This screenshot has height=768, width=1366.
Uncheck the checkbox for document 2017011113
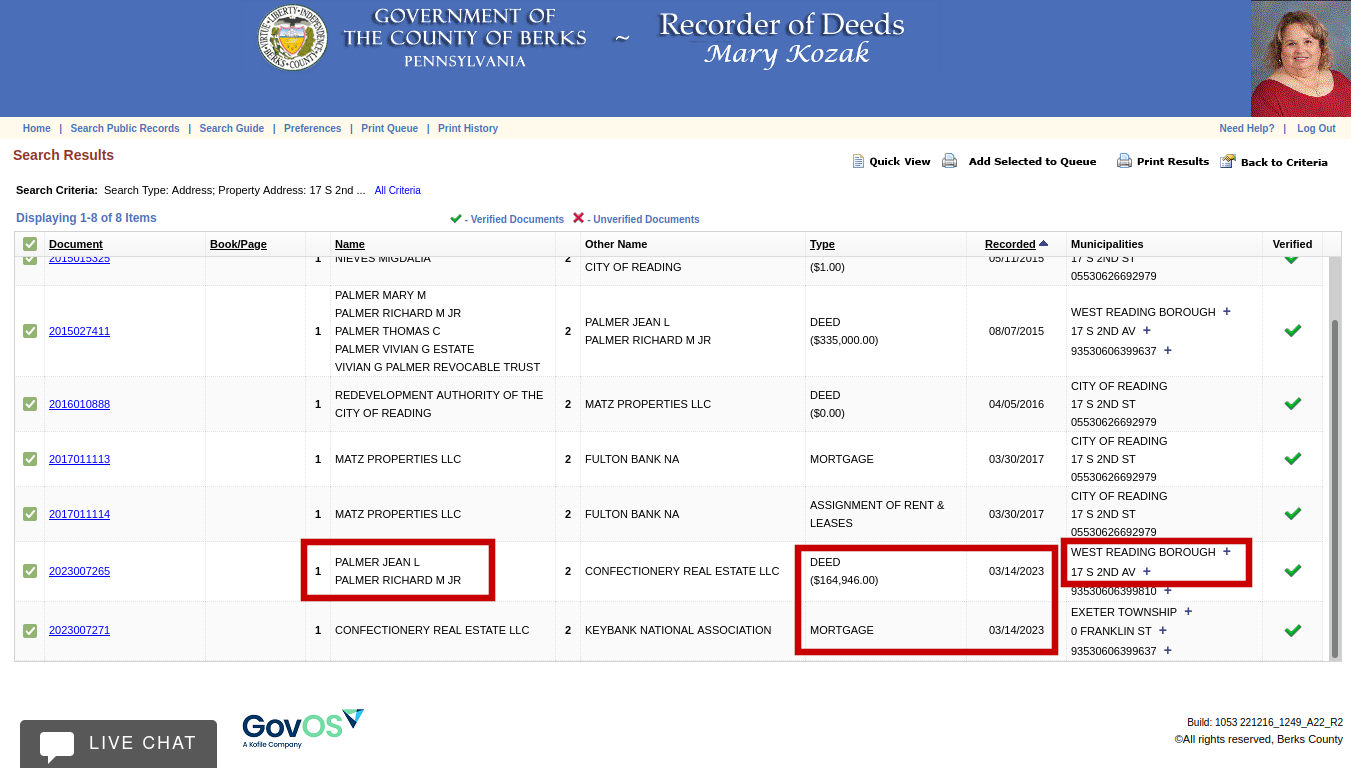tap(30, 459)
